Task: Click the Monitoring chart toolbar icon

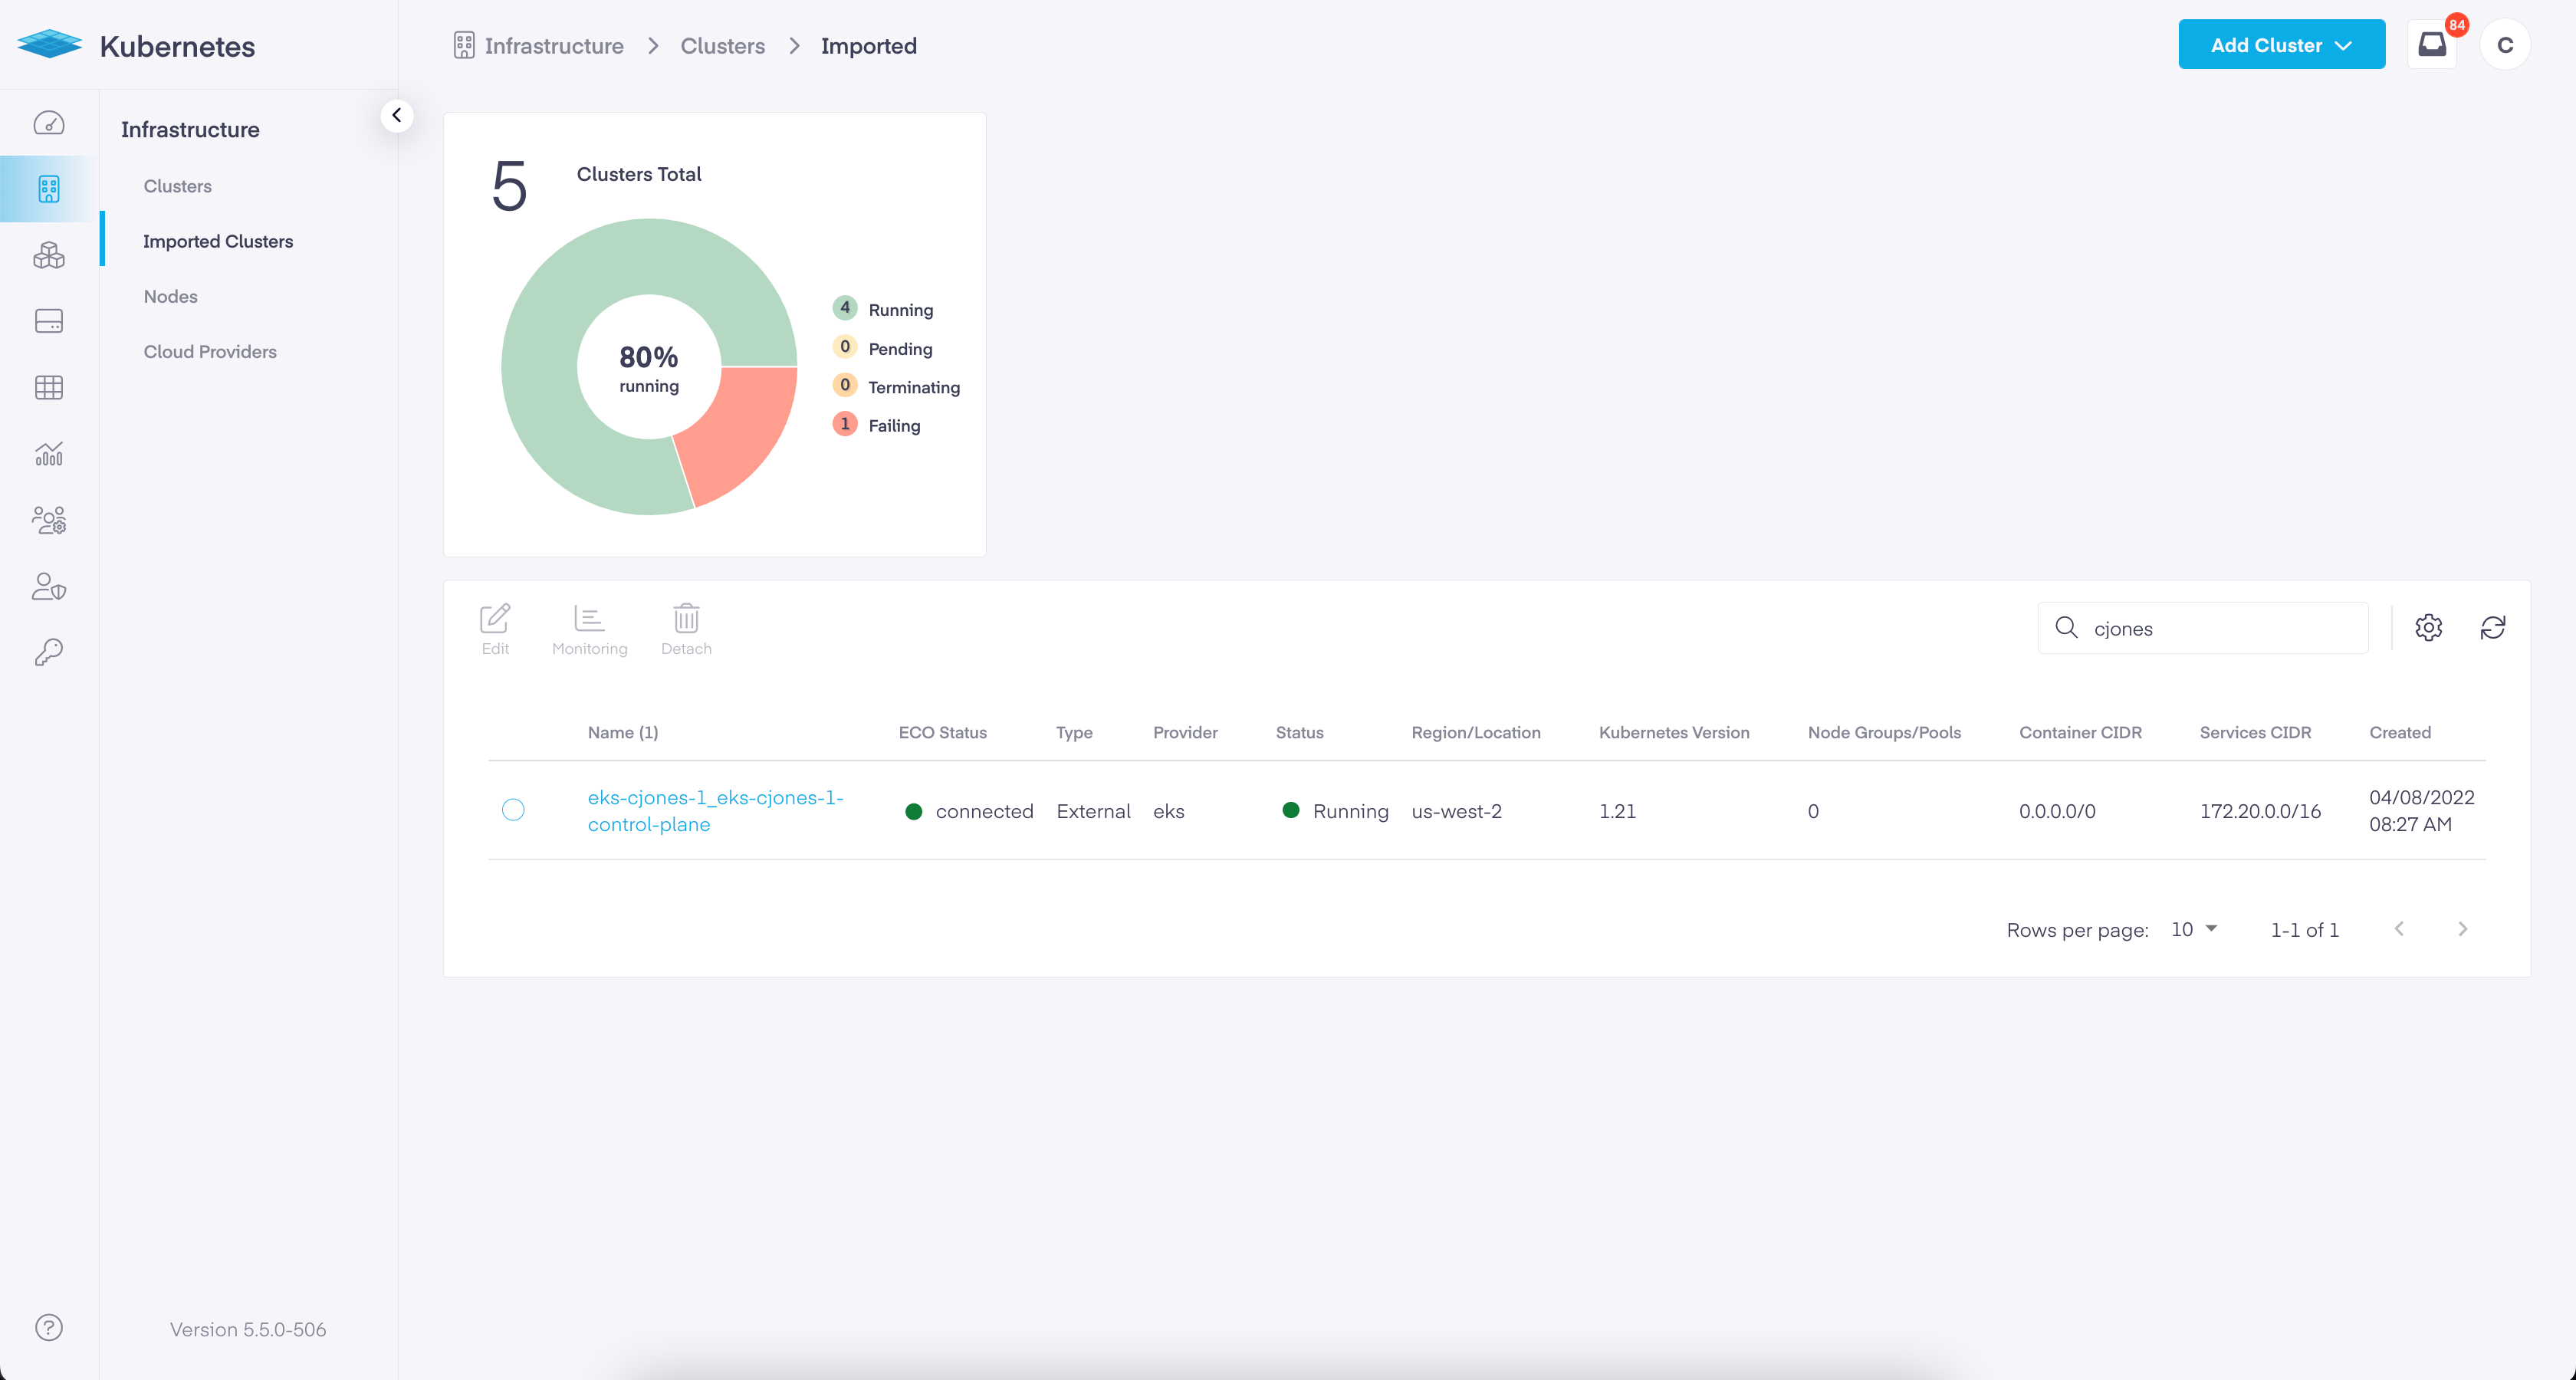Action: pyautogui.click(x=589, y=619)
